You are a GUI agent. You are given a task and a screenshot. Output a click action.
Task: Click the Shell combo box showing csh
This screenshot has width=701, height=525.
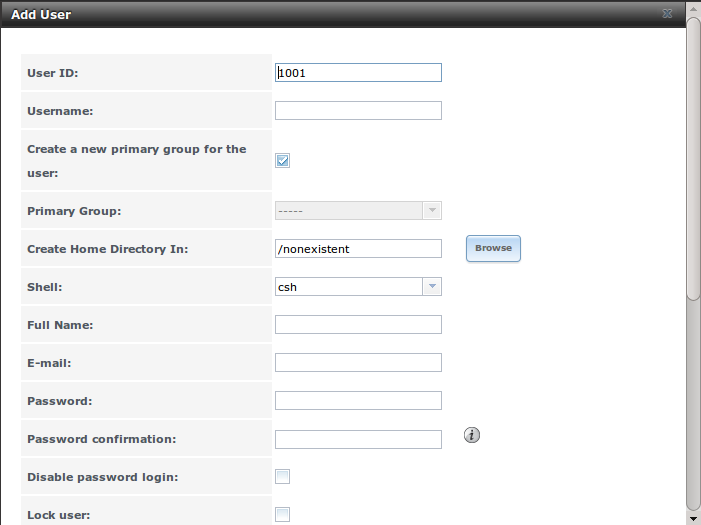348,287
